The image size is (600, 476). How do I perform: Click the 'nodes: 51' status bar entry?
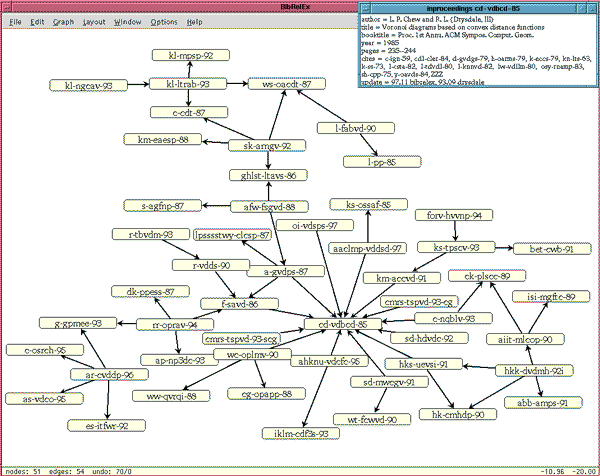[x=23, y=471]
